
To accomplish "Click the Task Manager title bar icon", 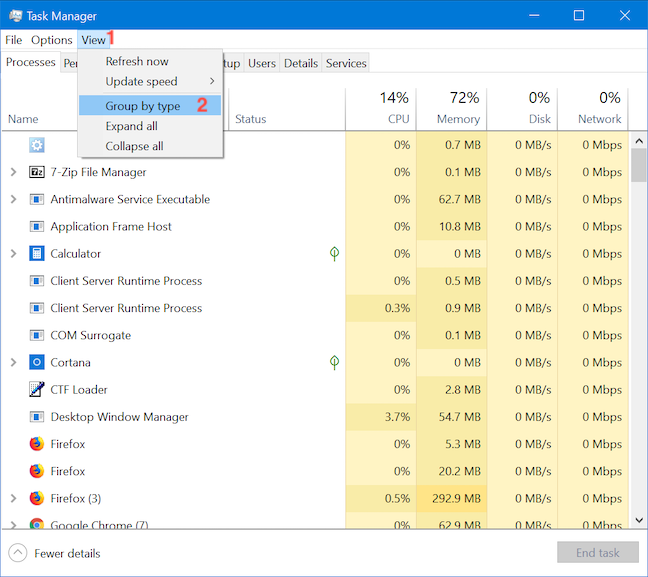I will coord(16,16).
